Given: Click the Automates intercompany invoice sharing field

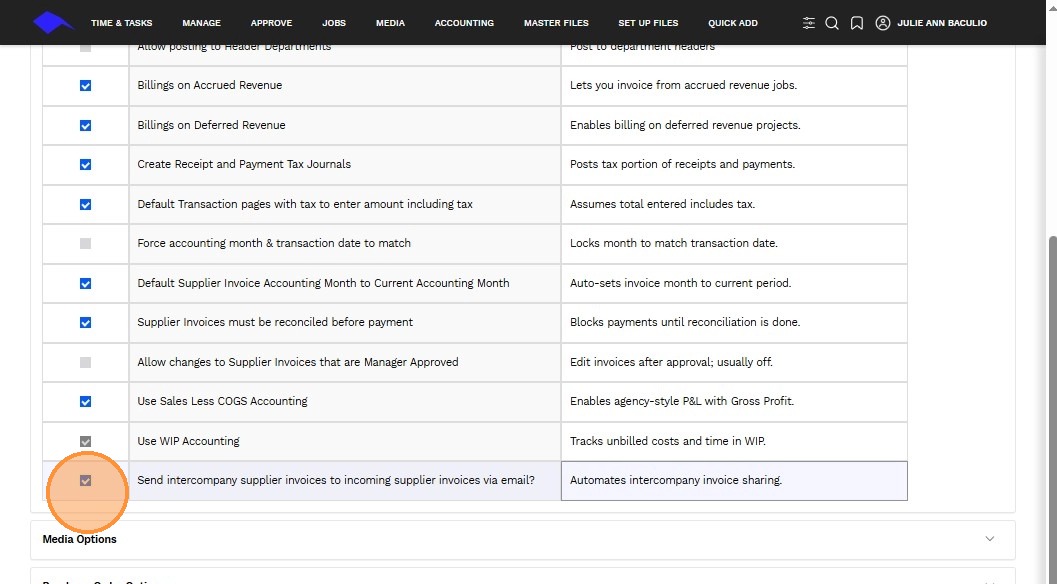Looking at the screenshot, I should click(x=734, y=481).
